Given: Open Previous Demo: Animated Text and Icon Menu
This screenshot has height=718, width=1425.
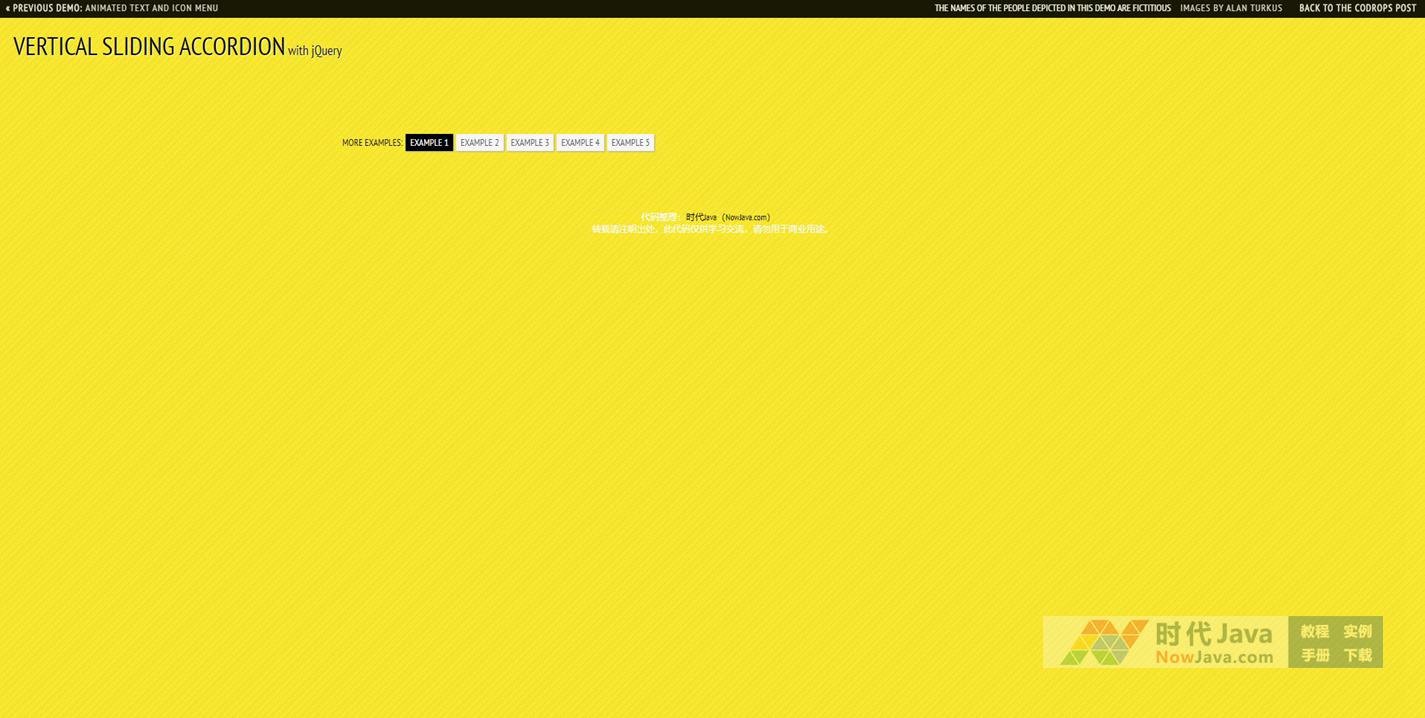Looking at the screenshot, I should [112, 8].
